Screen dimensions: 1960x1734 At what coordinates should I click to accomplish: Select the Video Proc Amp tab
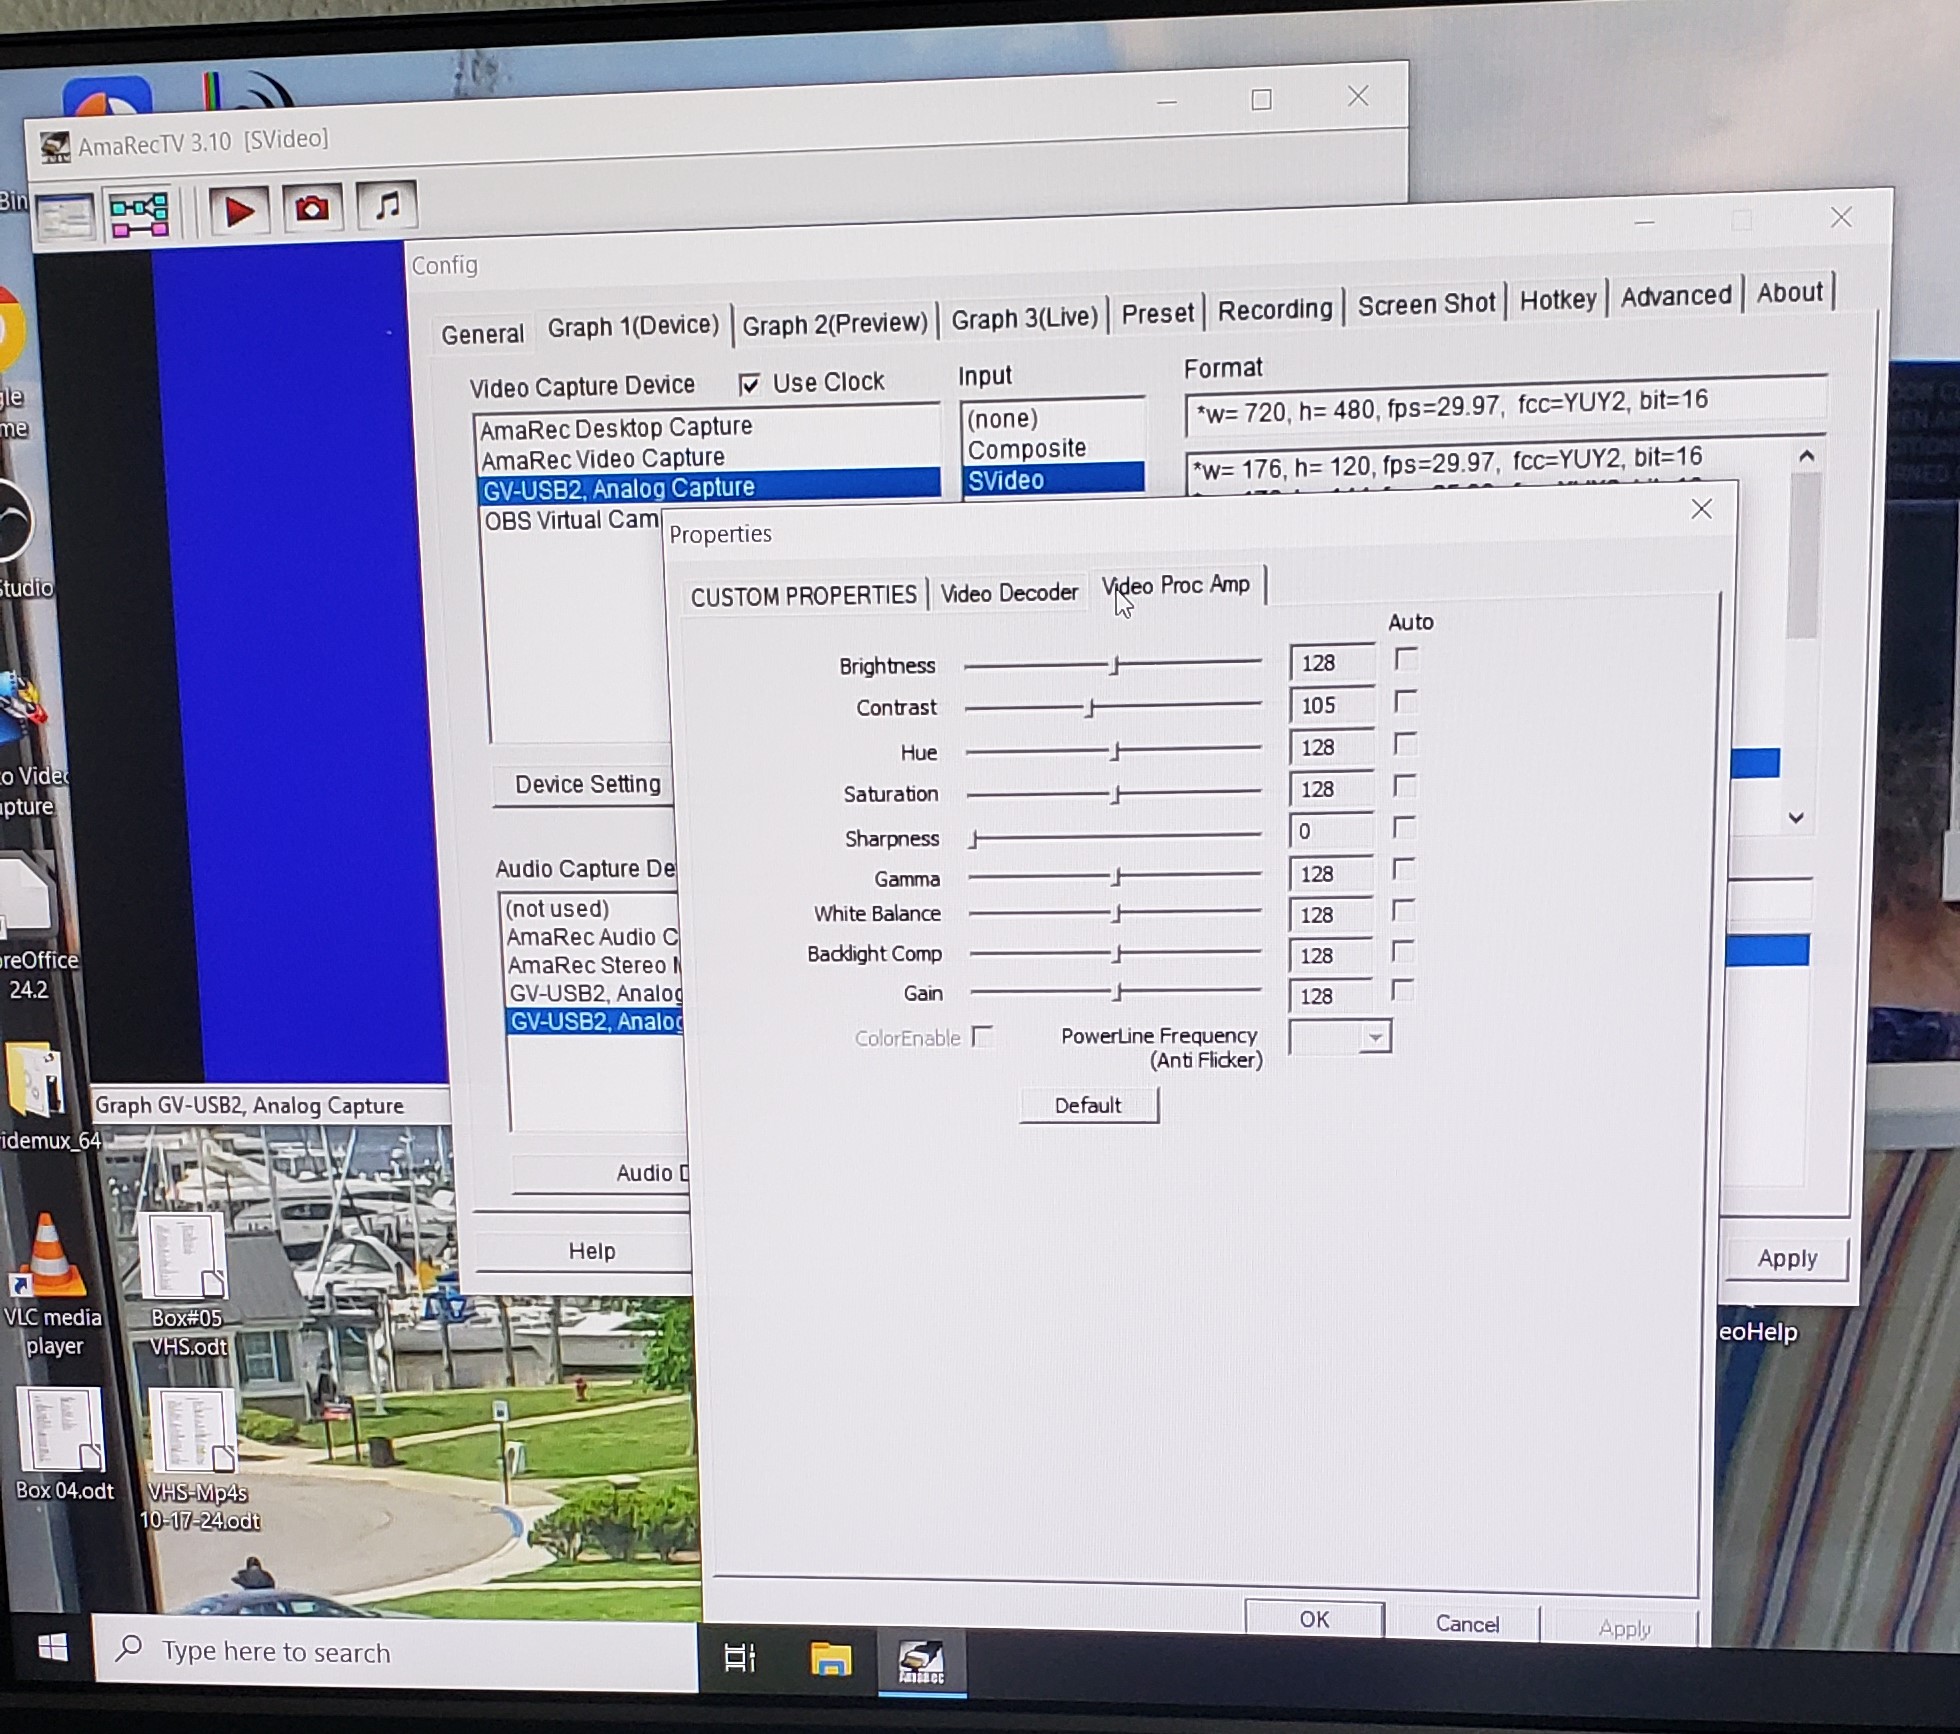[1176, 586]
